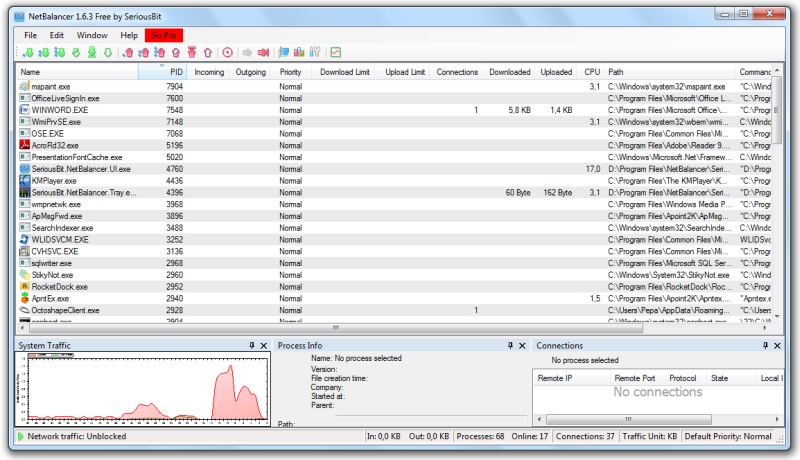Viewport: 800px width, 460px height.
Task: Sort by the Path column header
Action: (x=671, y=72)
